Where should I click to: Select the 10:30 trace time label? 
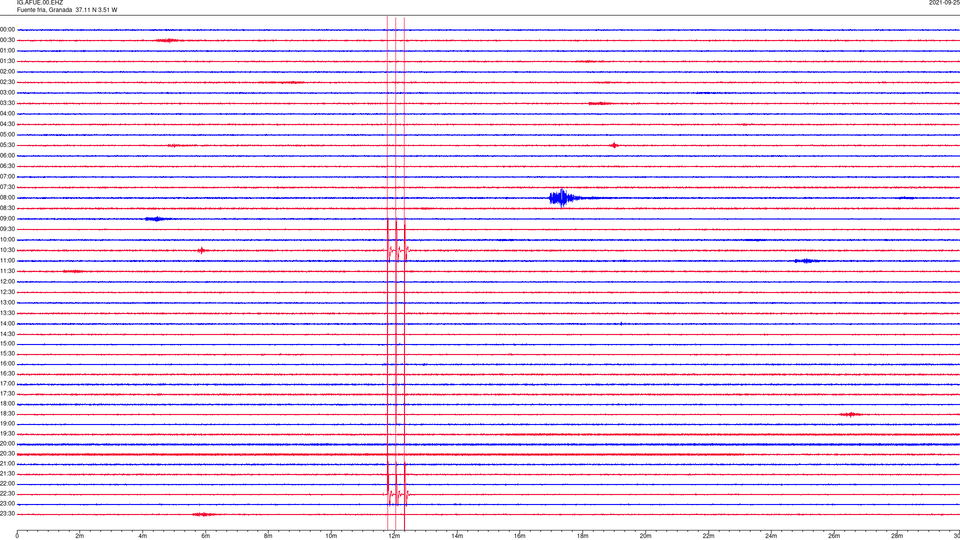[x=7, y=250]
